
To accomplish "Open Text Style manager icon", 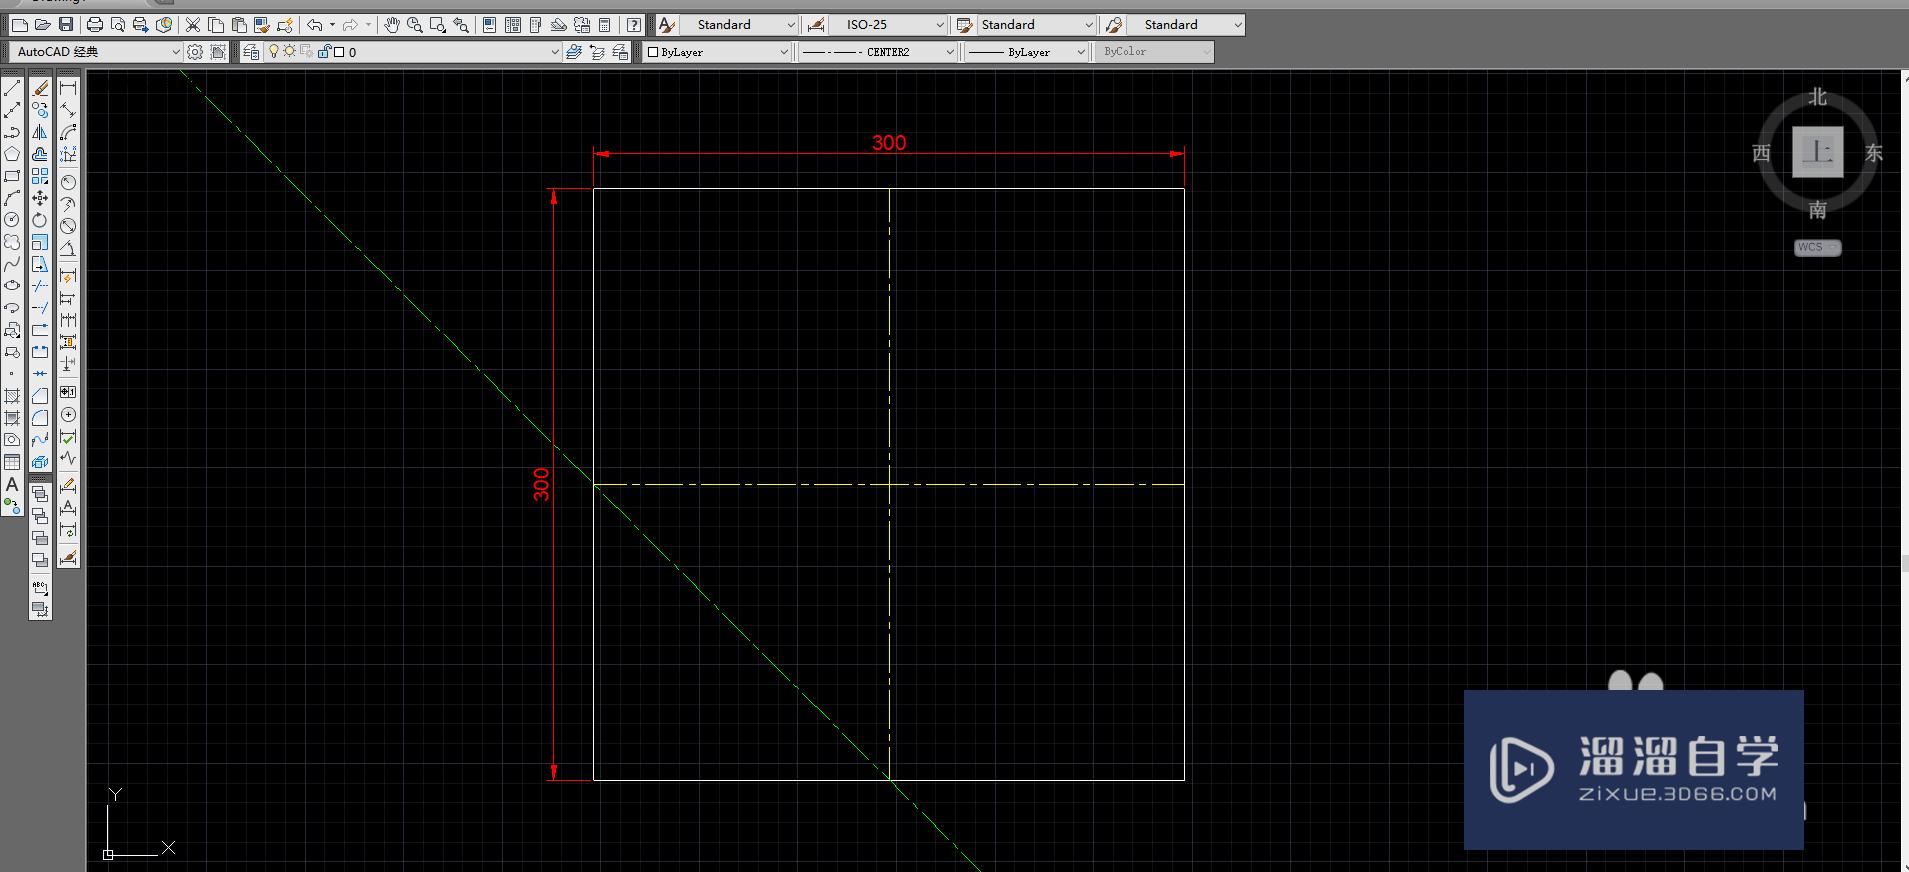I will tap(667, 25).
